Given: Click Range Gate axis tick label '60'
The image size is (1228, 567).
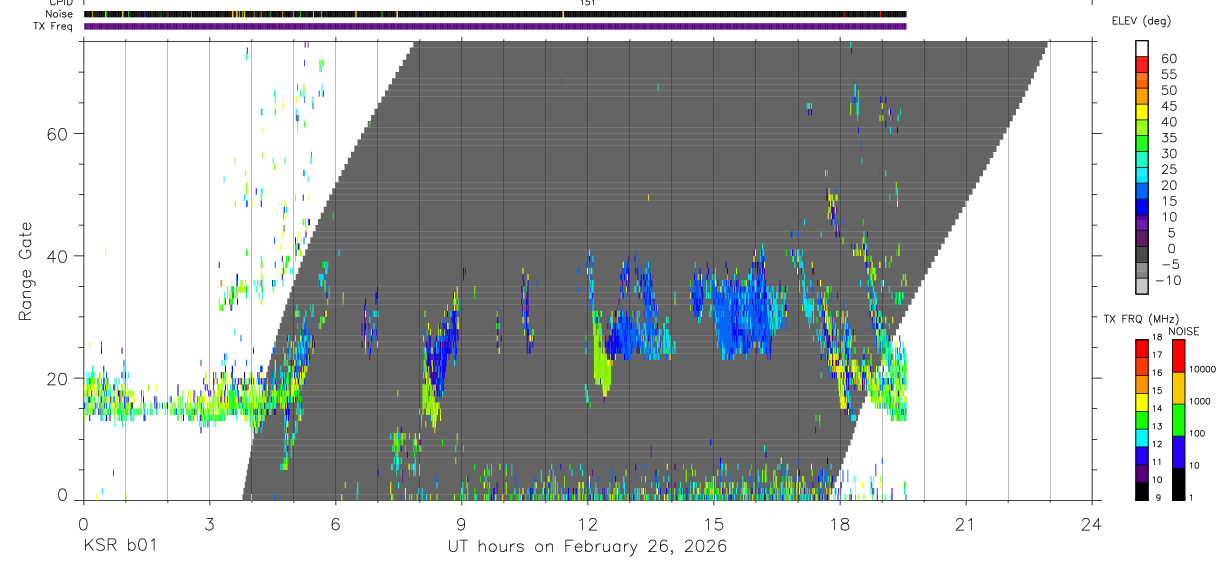Looking at the screenshot, I should point(58,134).
